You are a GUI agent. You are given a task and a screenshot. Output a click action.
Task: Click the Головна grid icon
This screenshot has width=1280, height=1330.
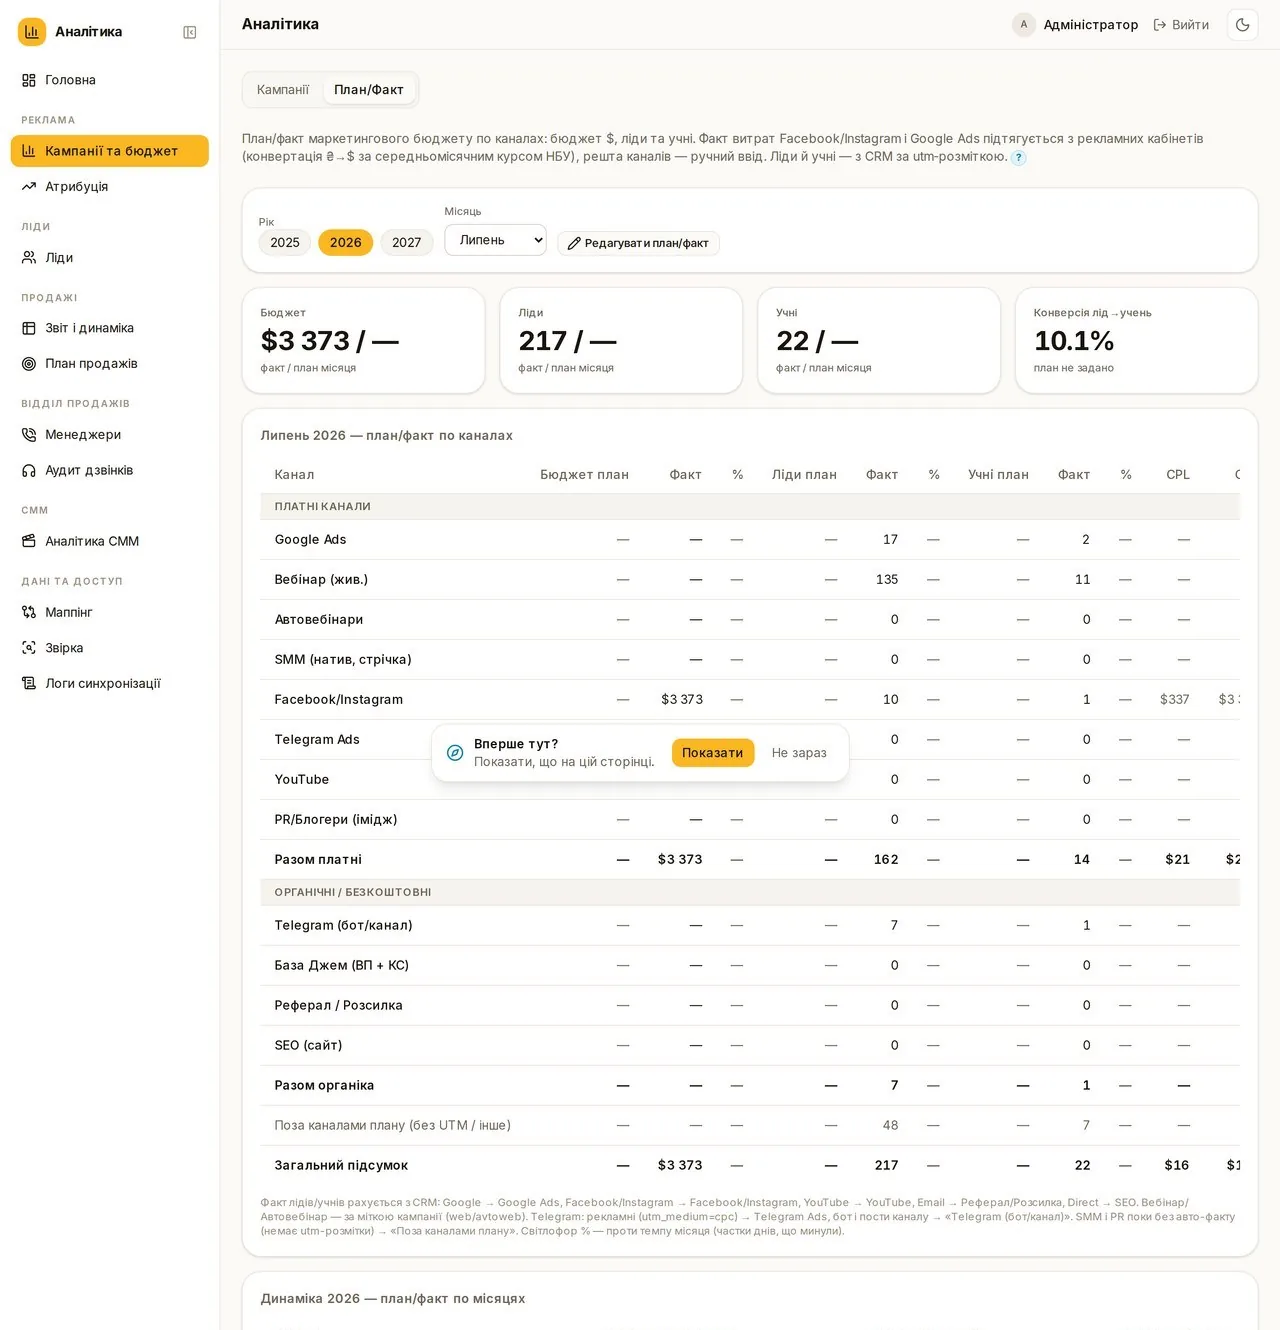click(x=29, y=80)
